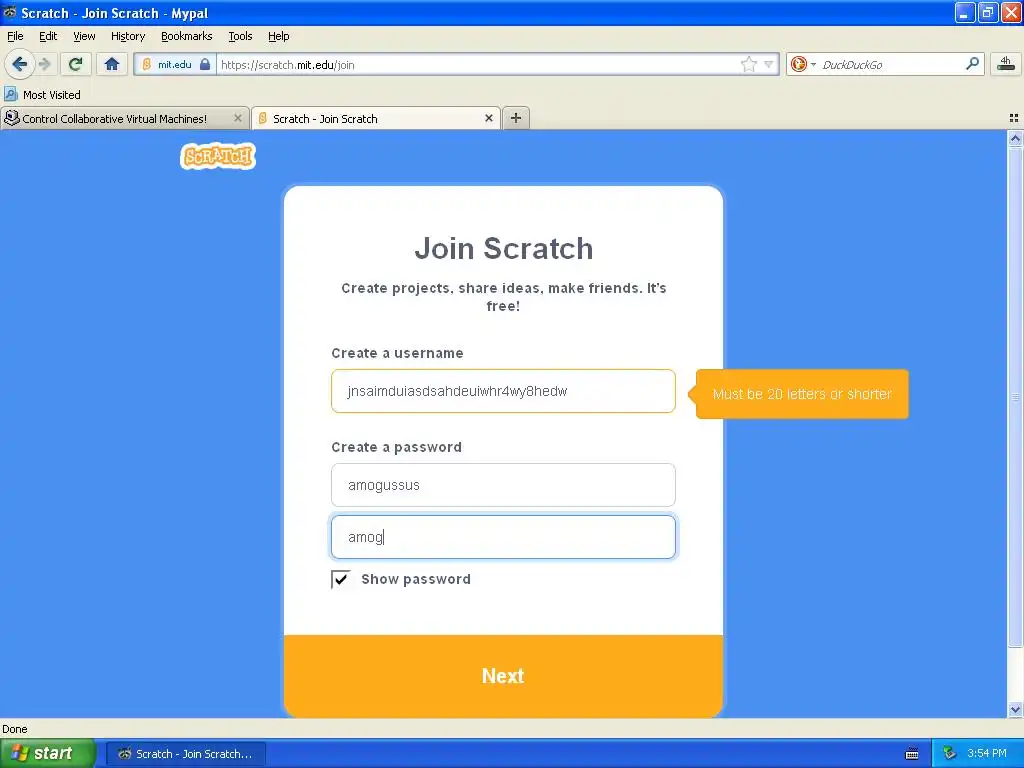Click scrollbar down arrow

click(x=1015, y=710)
